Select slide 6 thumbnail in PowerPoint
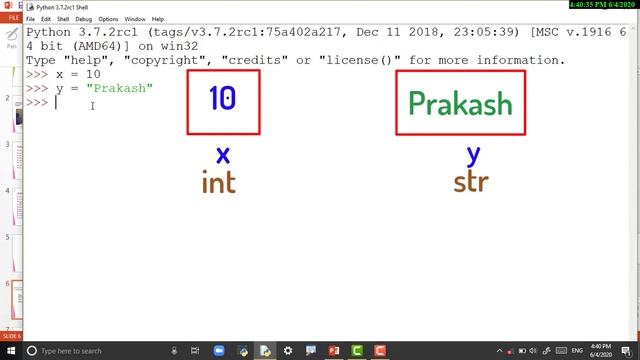The height and width of the screenshot is (360, 640). (x=17, y=300)
